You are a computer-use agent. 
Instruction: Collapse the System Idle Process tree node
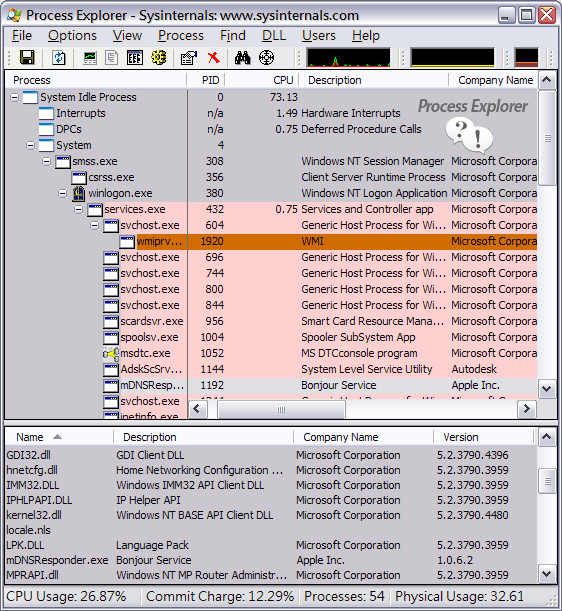[14, 97]
